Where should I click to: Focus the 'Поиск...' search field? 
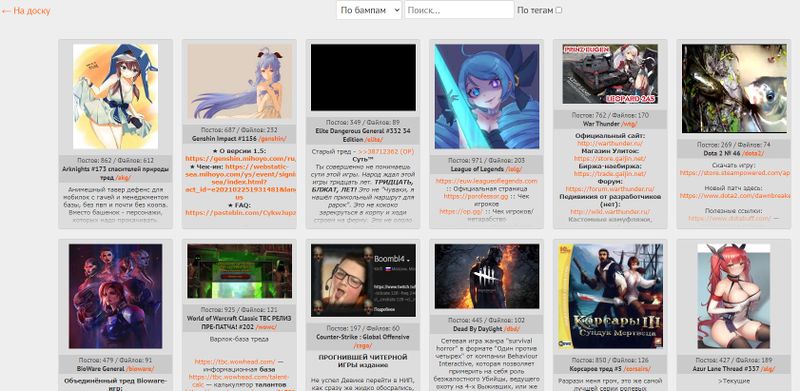tap(459, 10)
